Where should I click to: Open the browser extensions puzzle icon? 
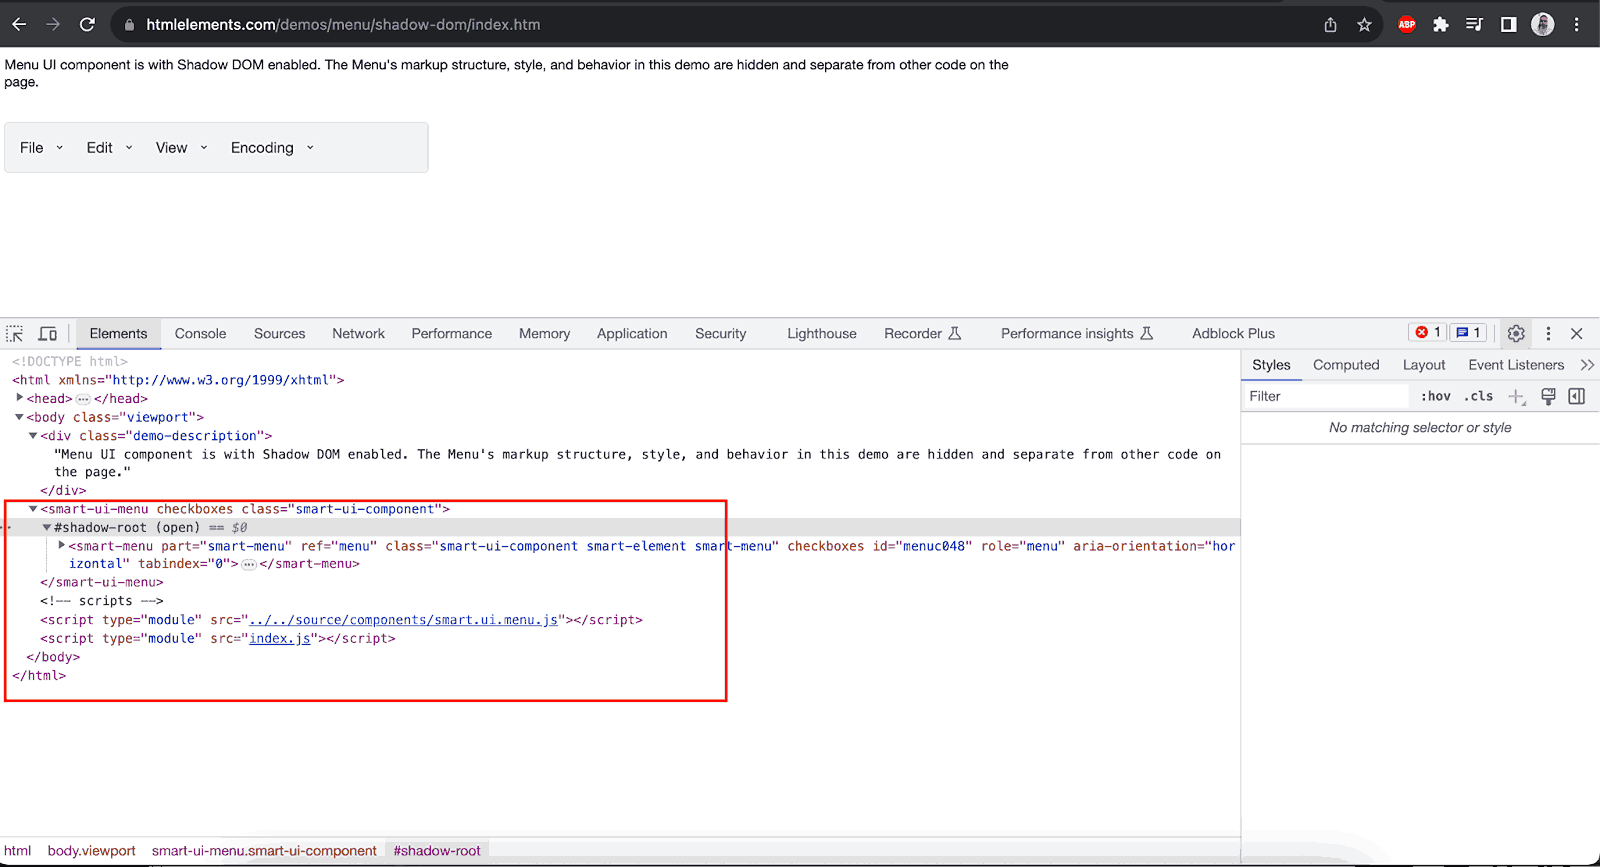1440,25
